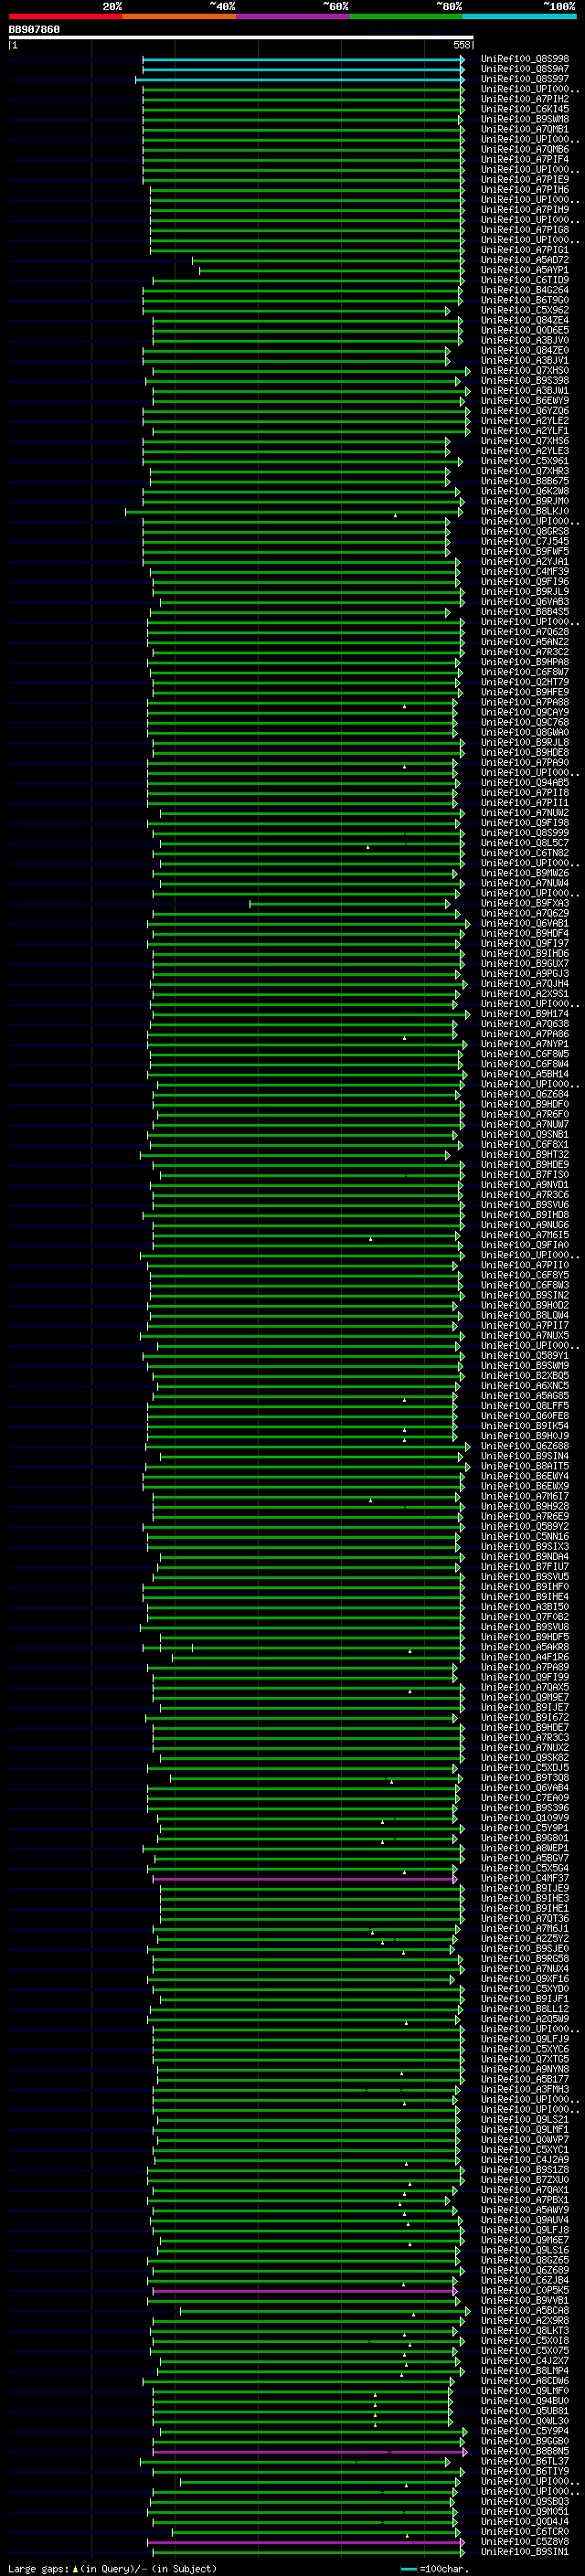Click the magenta alignment bar of C4MF37
The width and height of the screenshot is (585, 2576).
point(305,1878)
